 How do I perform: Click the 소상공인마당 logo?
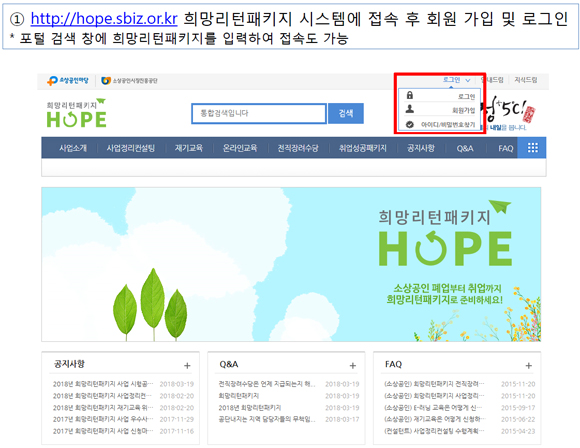(x=68, y=81)
